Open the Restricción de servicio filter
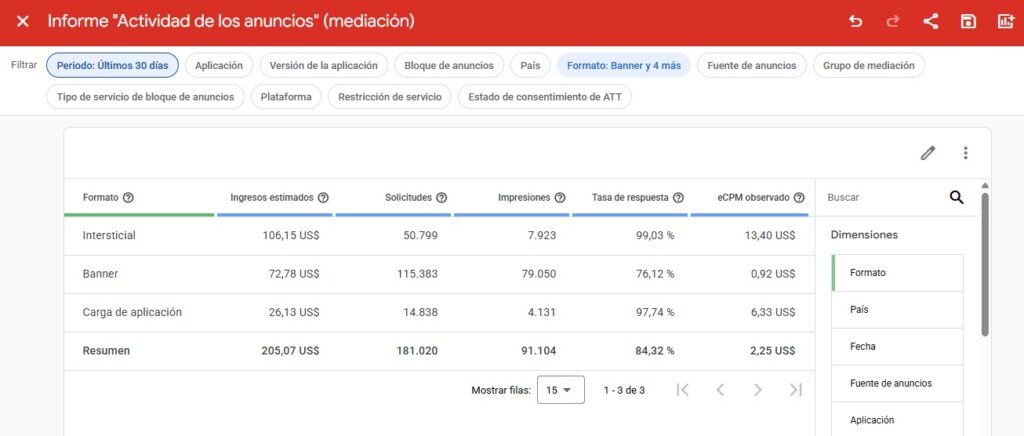 [389, 97]
